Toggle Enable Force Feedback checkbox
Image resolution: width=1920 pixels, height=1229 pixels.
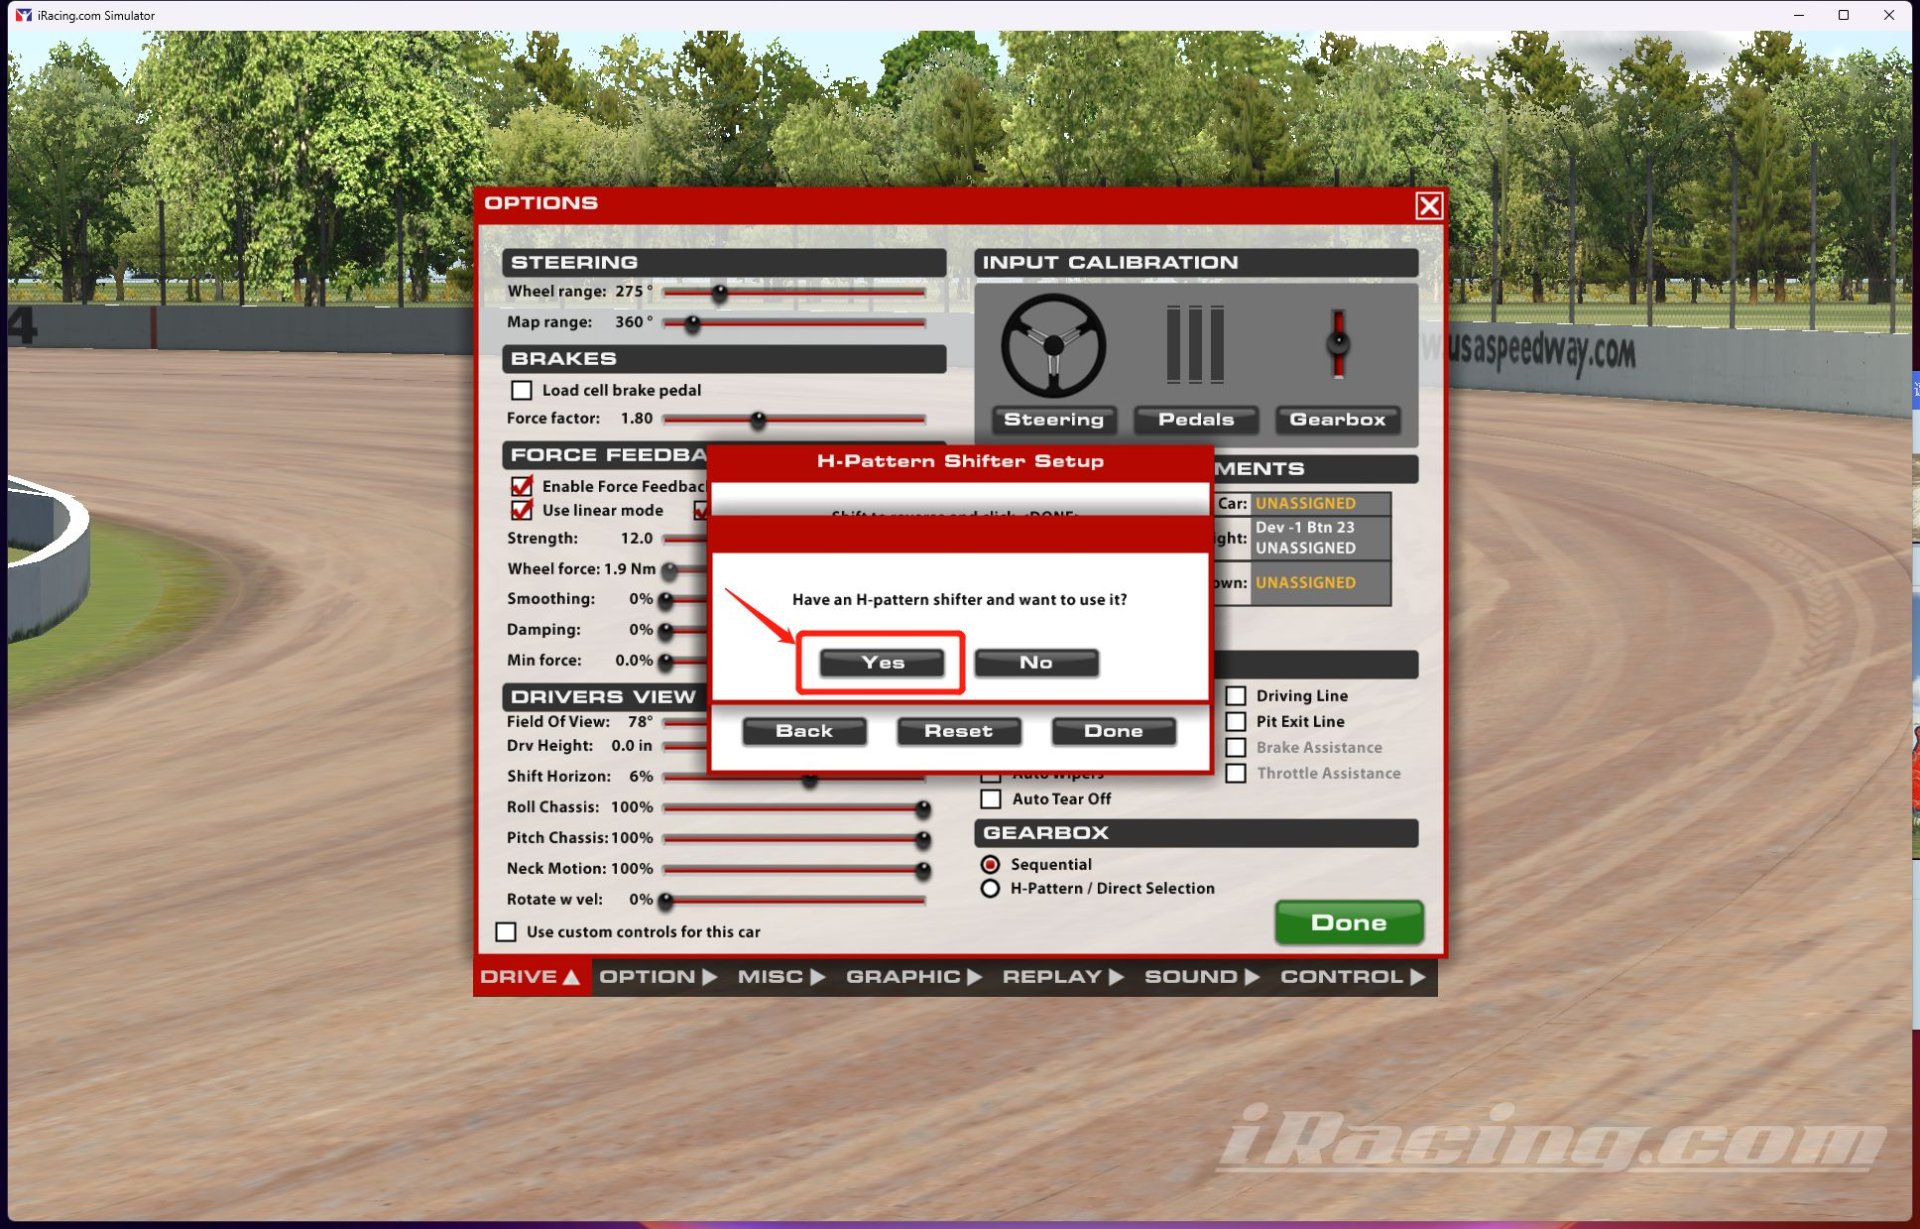[x=523, y=486]
